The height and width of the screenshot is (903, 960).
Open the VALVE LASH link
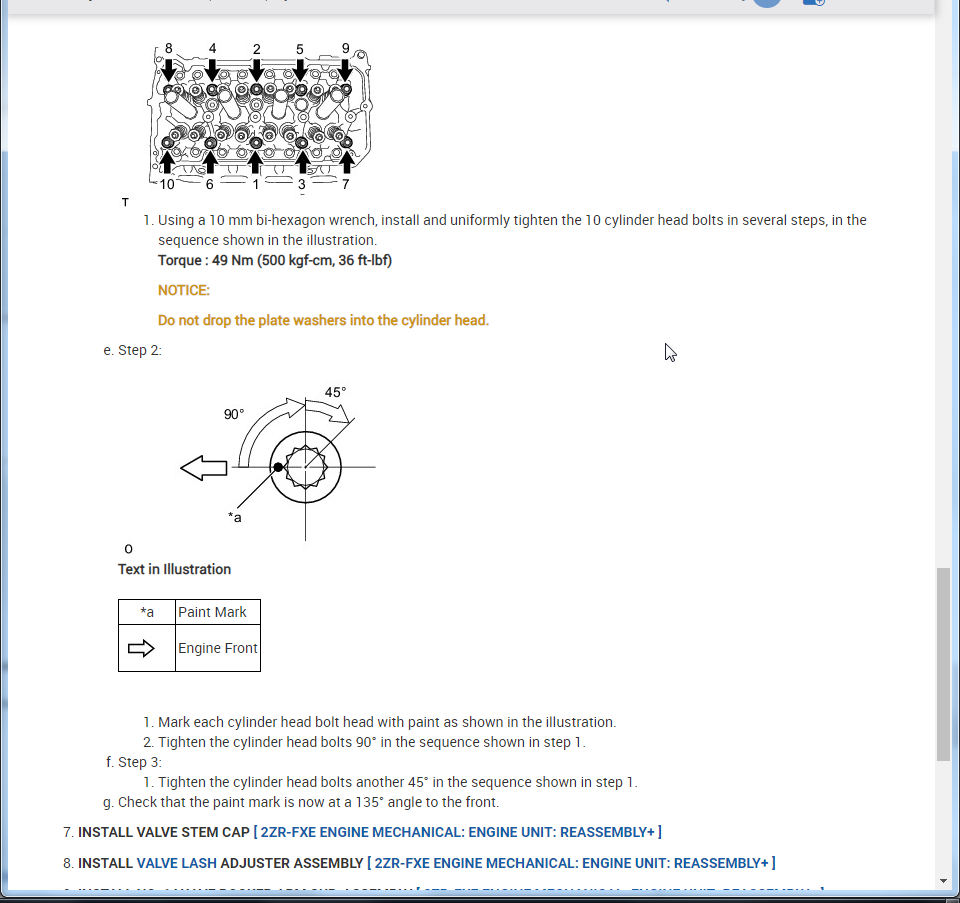(x=176, y=863)
